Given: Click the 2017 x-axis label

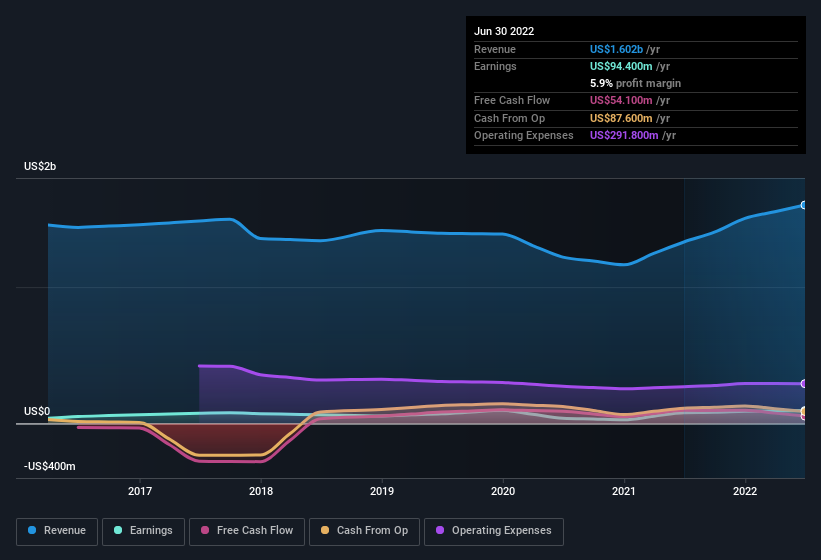Looking at the screenshot, I should pyautogui.click(x=140, y=491).
